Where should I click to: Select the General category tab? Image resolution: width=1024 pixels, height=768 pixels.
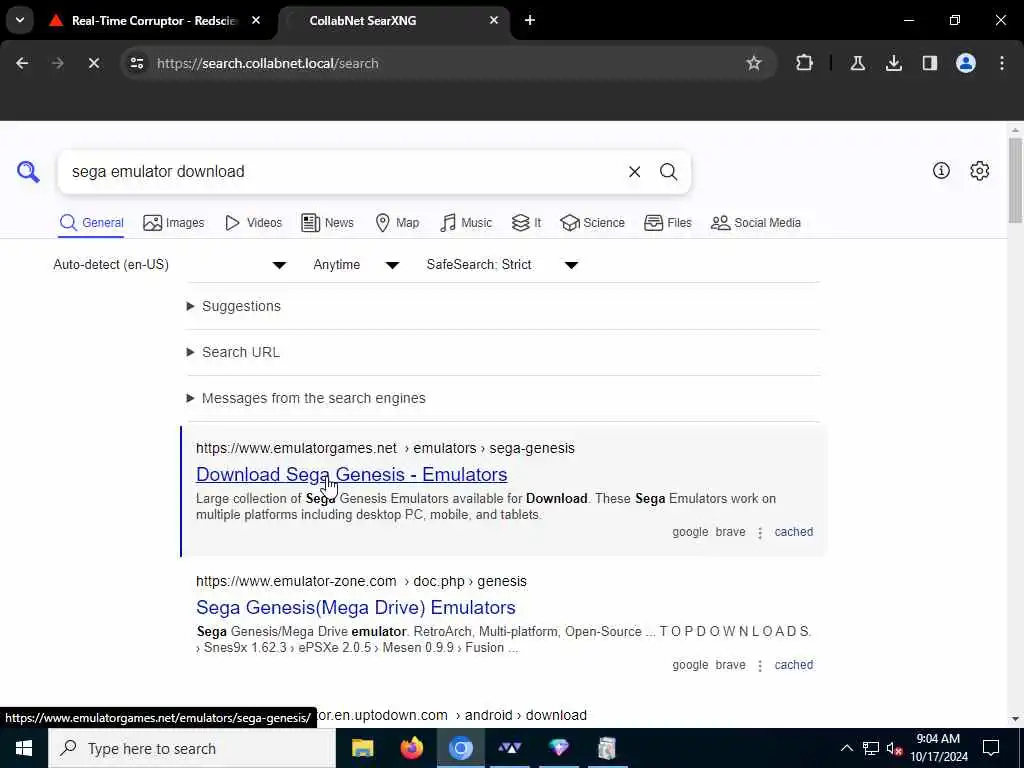click(91, 223)
